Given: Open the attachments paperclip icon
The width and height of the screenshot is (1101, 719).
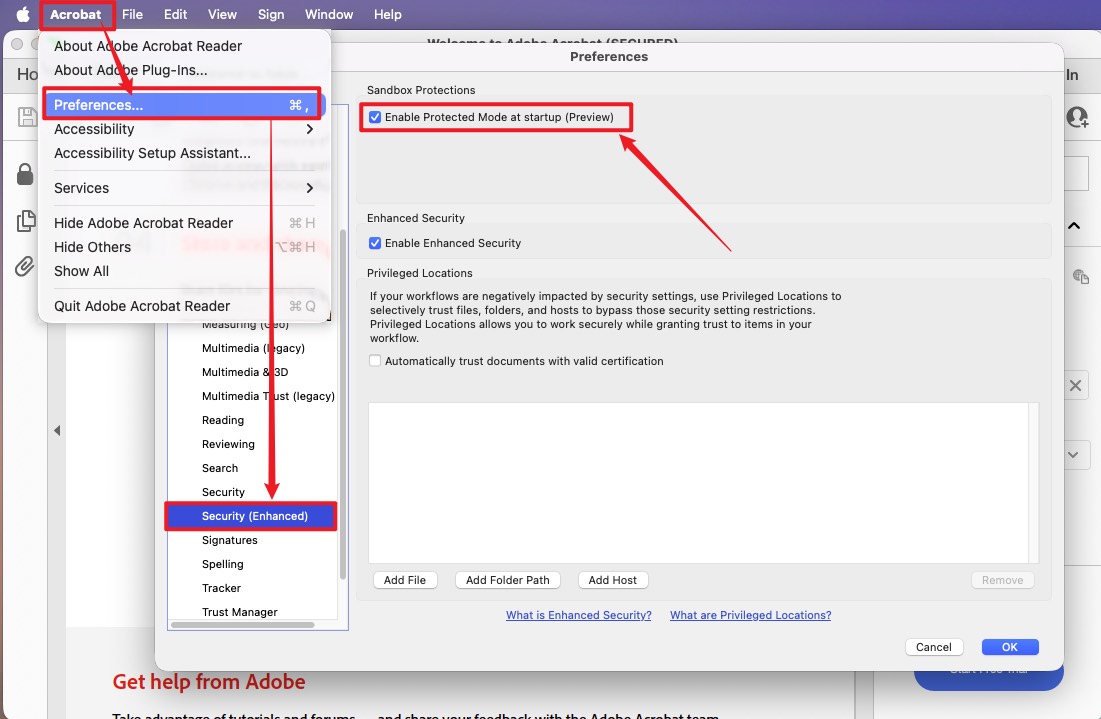Looking at the screenshot, I should 25,266.
